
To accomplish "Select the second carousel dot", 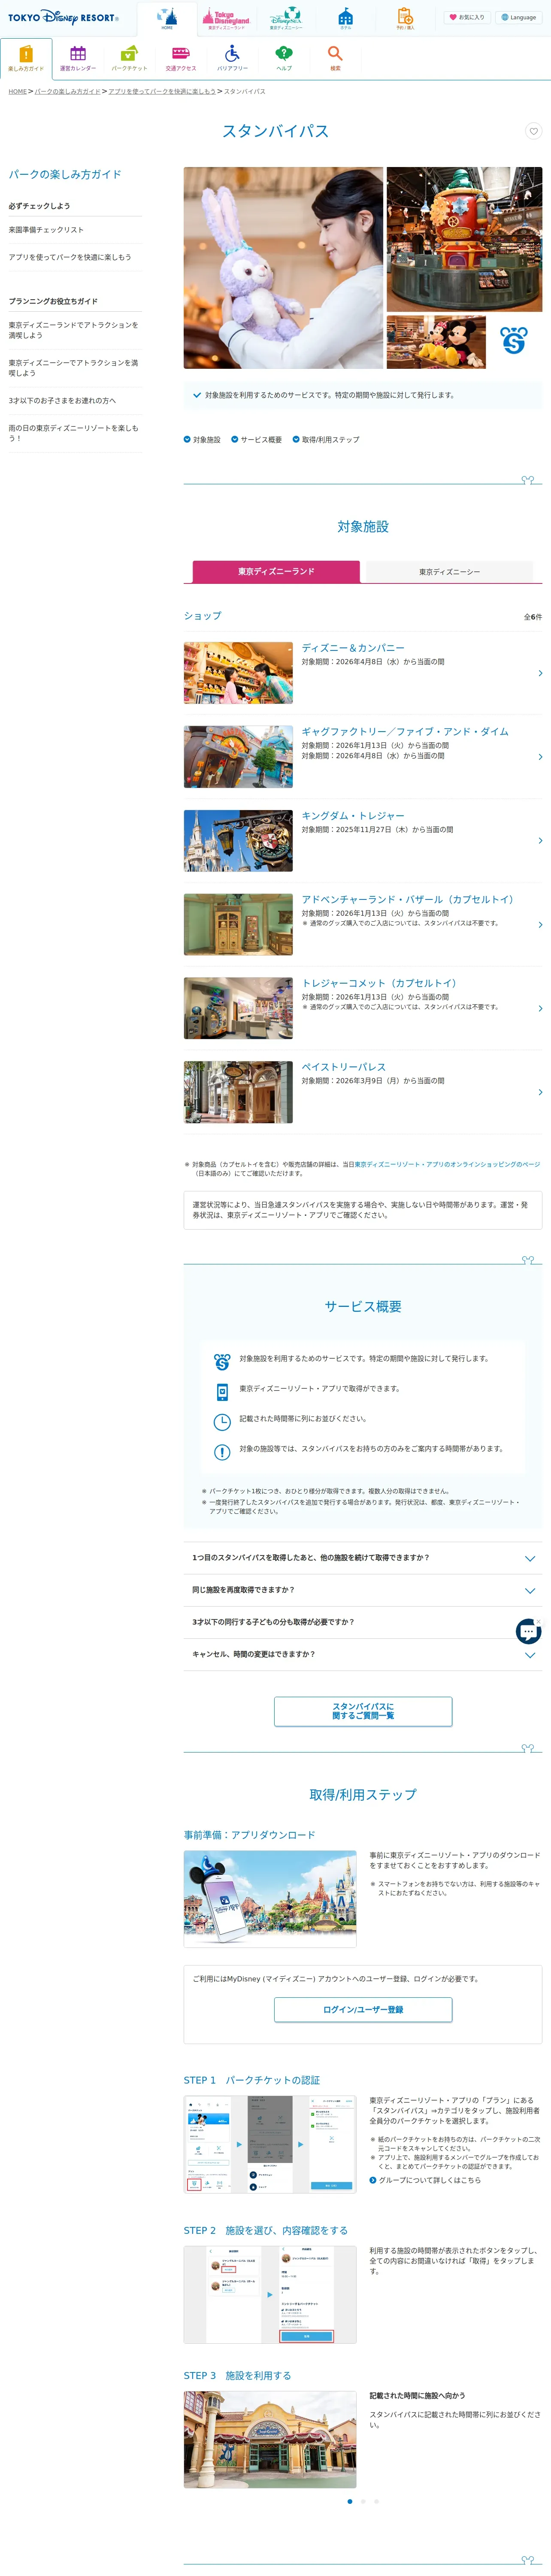I will click(x=363, y=2501).
